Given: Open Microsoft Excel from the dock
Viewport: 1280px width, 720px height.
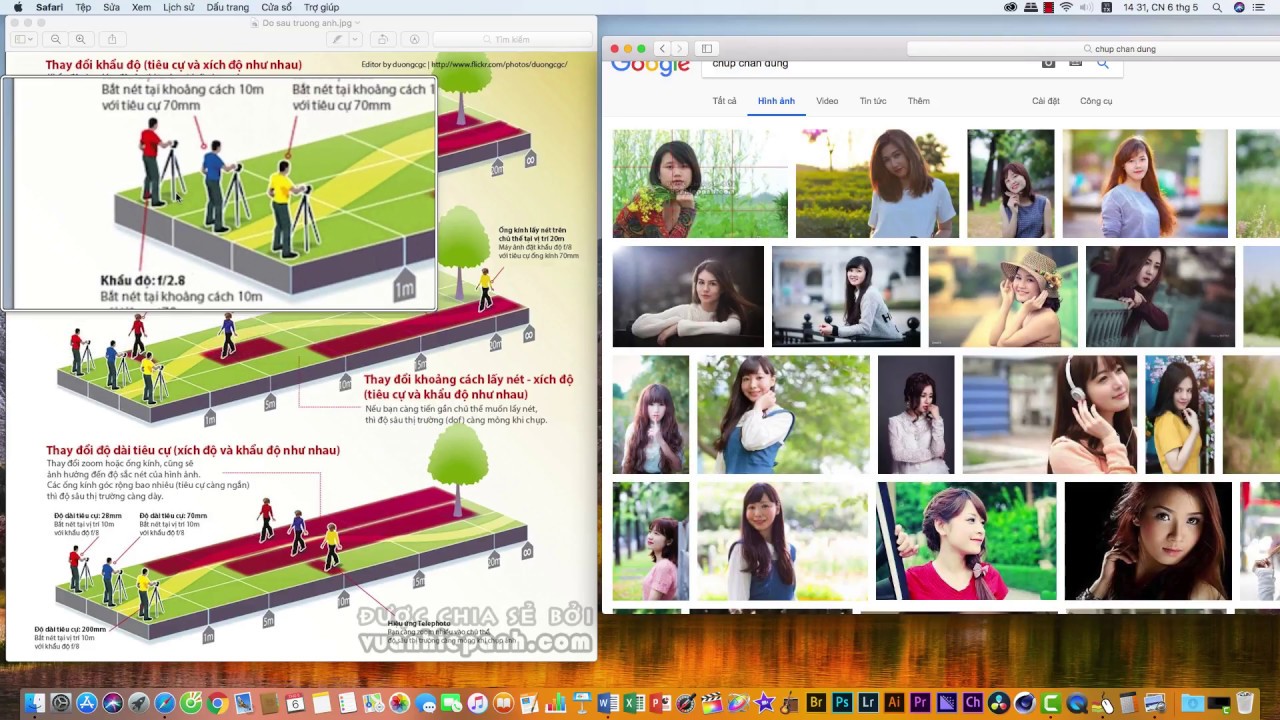Looking at the screenshot, I should 634,703.
